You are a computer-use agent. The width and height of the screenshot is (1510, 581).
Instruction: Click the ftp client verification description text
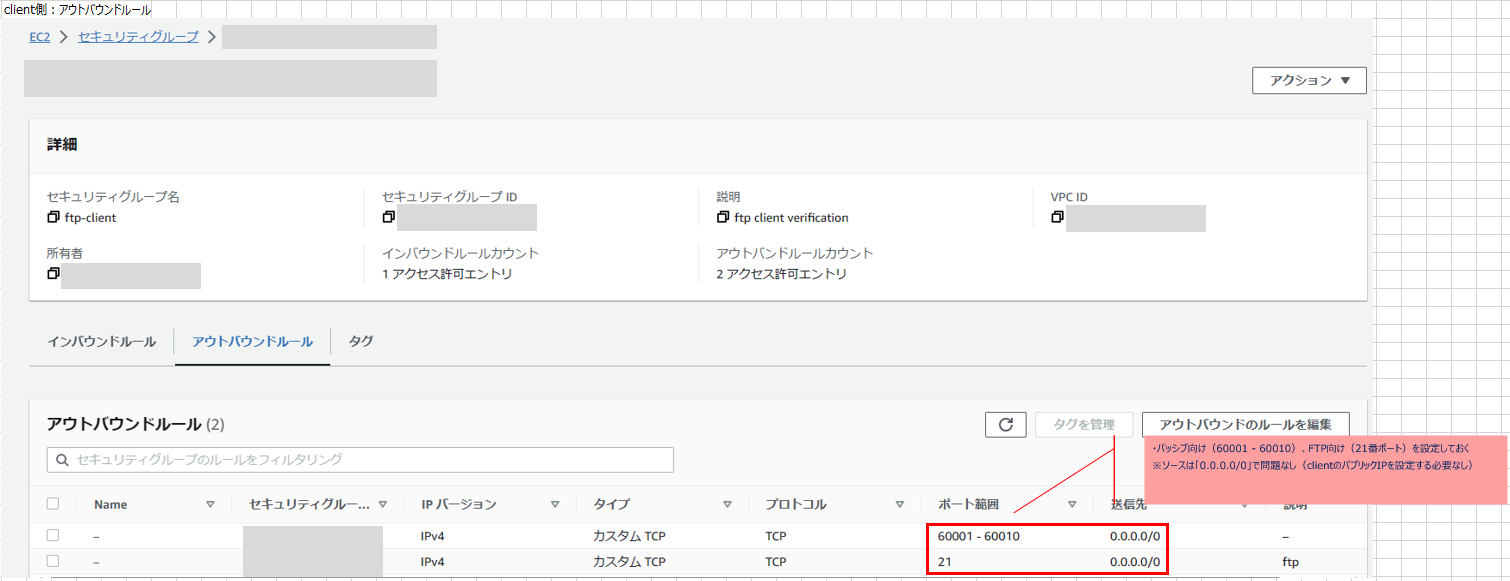[791, 217]
